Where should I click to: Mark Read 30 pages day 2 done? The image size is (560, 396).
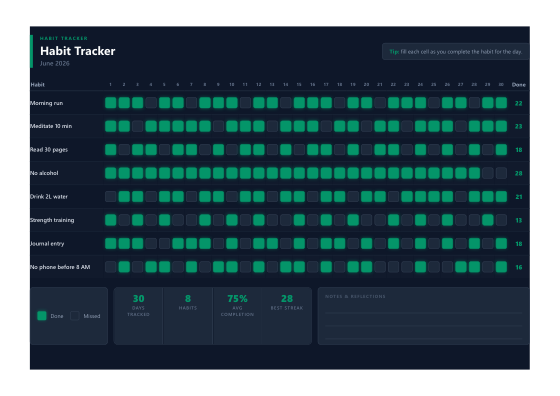[124, 150]
